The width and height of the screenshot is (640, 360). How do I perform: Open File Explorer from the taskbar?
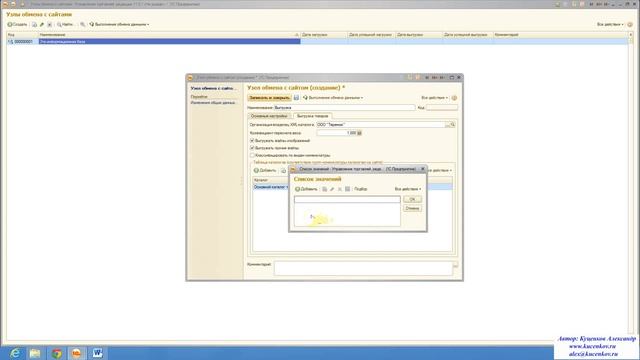(x=35, y=353)
